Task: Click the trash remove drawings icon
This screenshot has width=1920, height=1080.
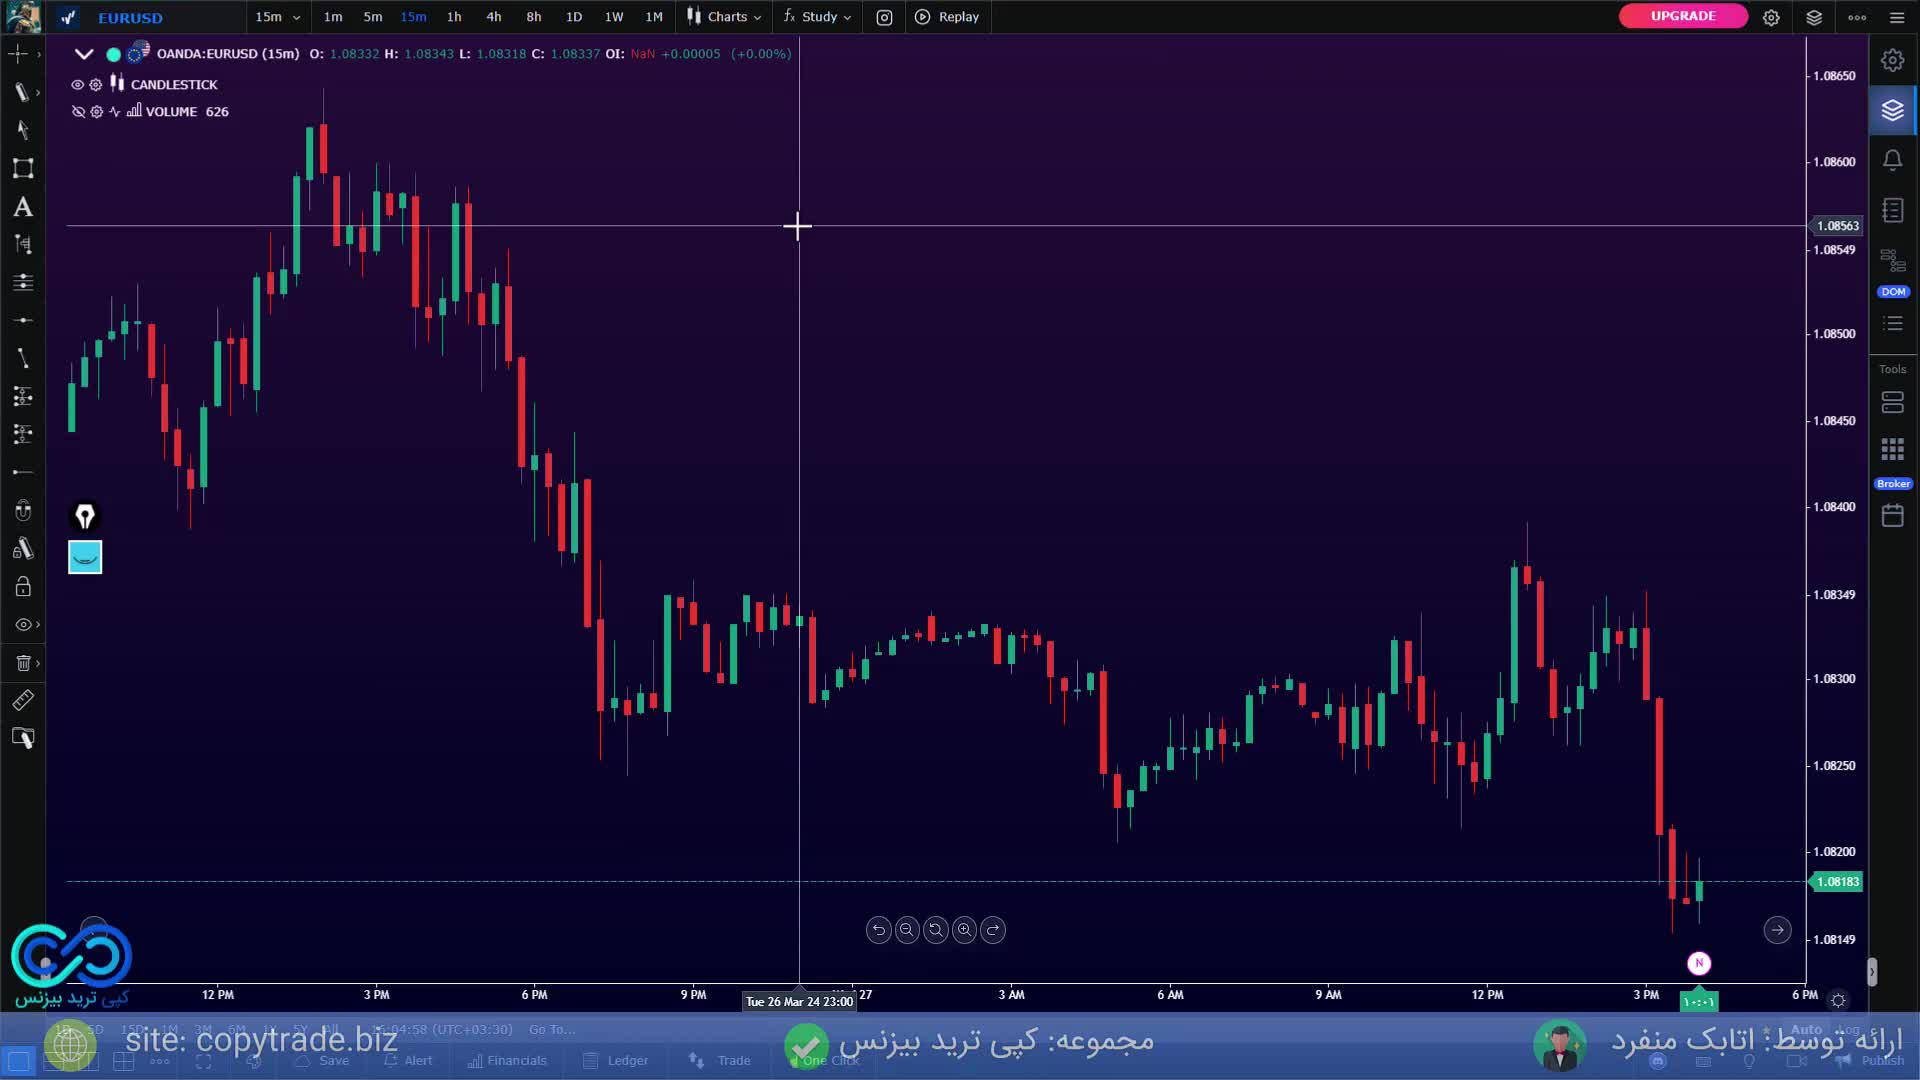Action: pyautogui.click(x=22, y=663)
